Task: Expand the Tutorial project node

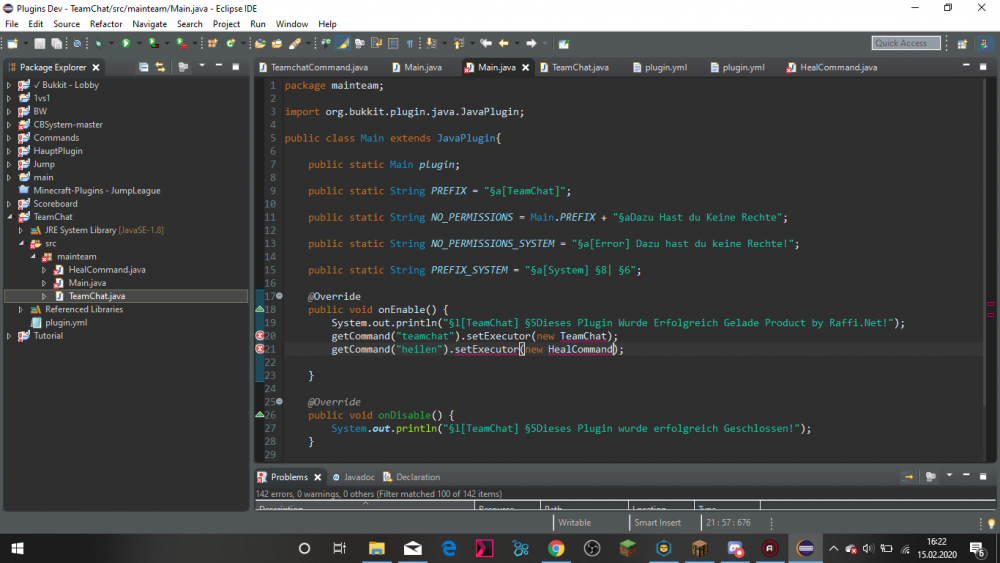Action: 9,336
